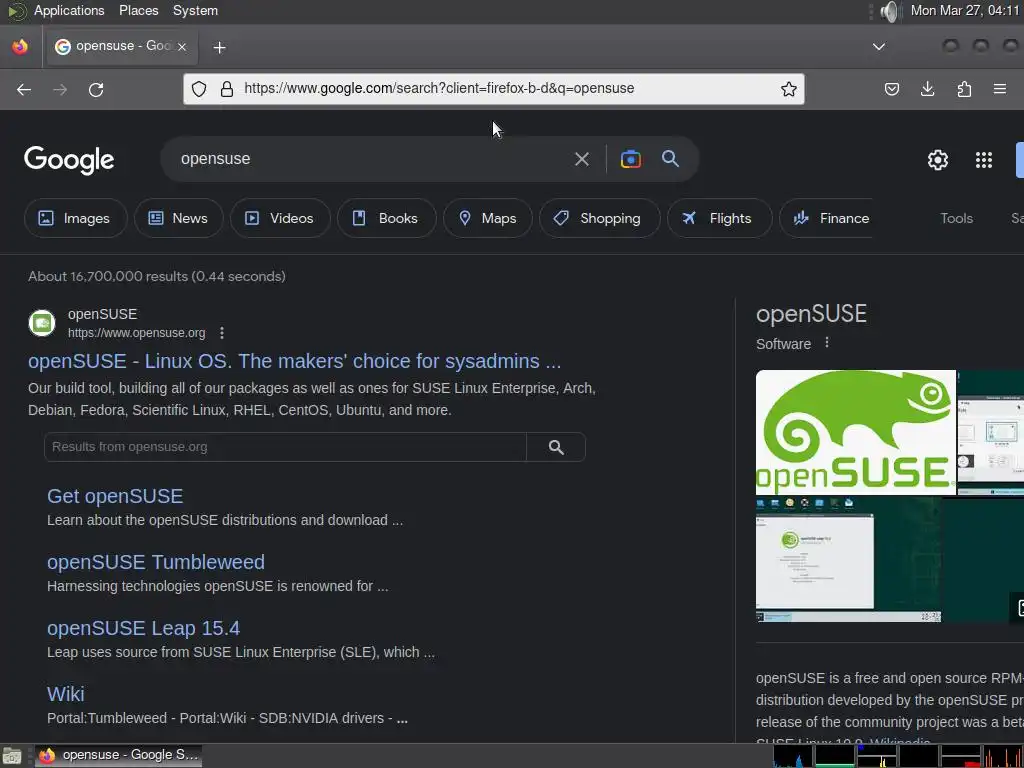
Task: Switch to the Images filter
Action: [75, 218]
